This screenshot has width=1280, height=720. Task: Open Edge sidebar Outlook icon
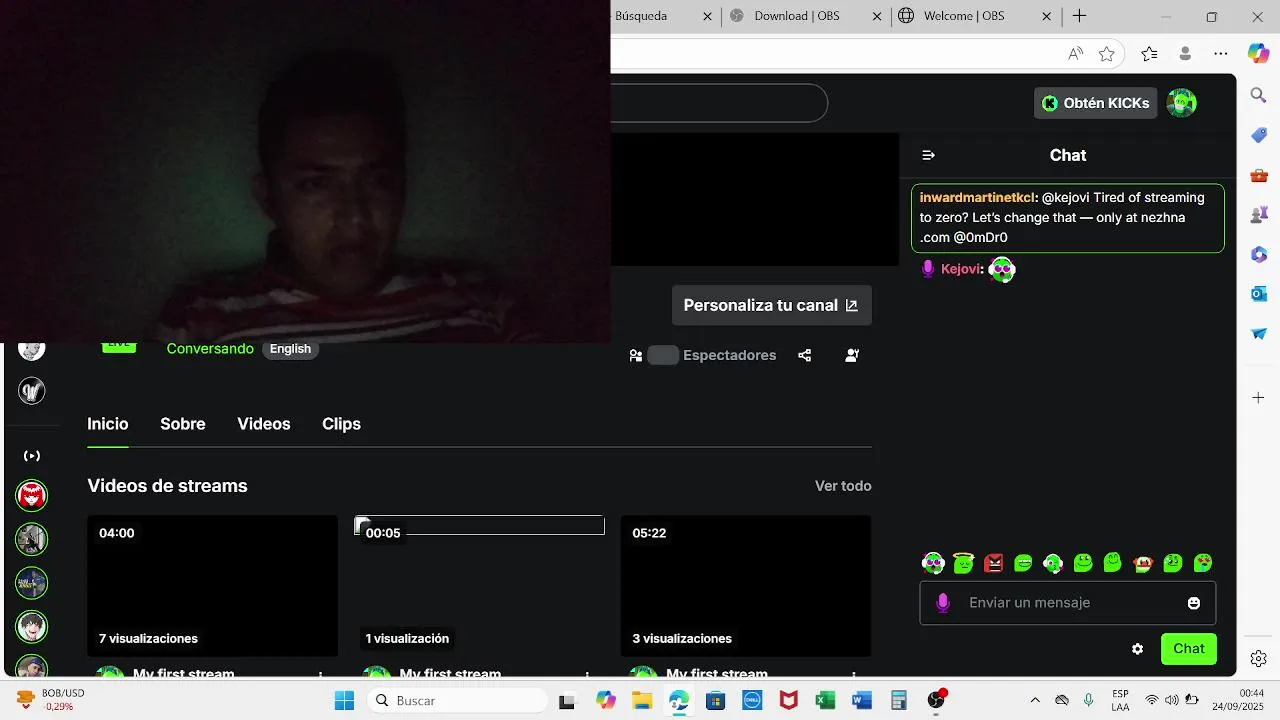point(1259,294)
